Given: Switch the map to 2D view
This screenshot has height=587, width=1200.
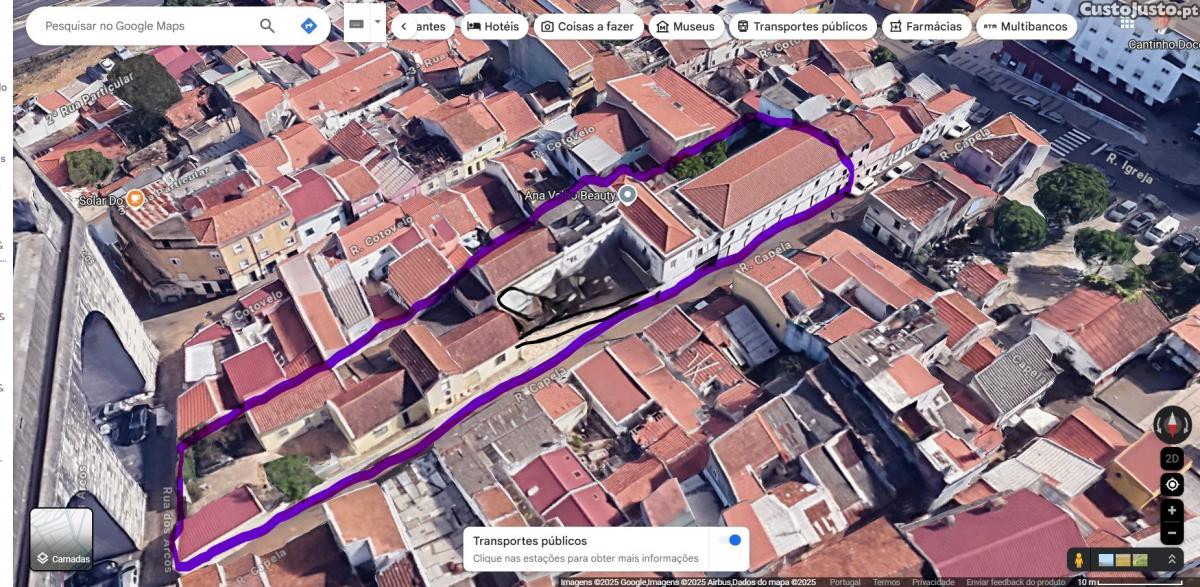Looking at the screenshot, I should (x=1172, y=458).
